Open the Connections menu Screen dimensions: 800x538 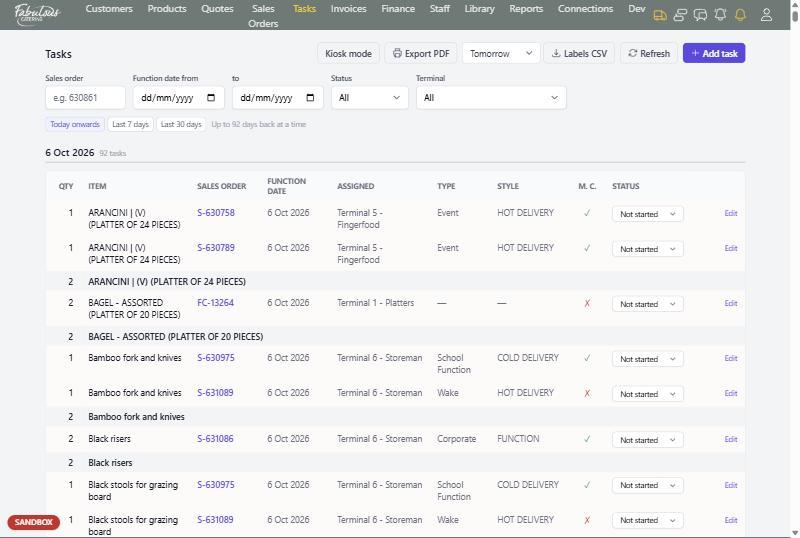click(x=585, y=9)
